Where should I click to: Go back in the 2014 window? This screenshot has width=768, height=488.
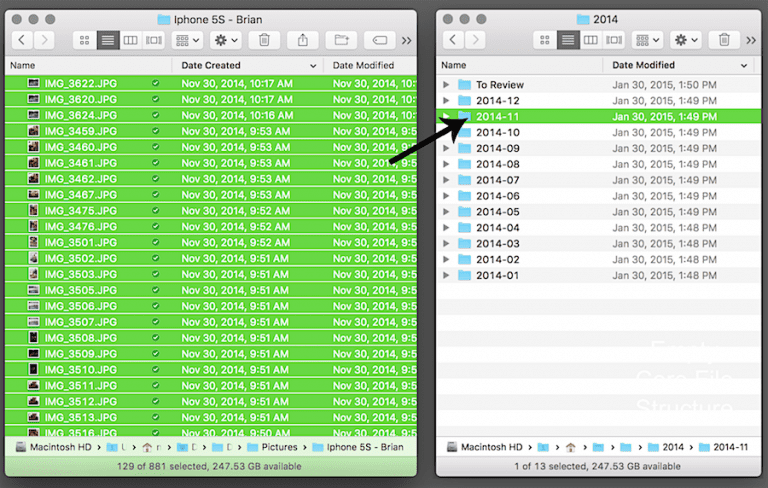(453, 40)
